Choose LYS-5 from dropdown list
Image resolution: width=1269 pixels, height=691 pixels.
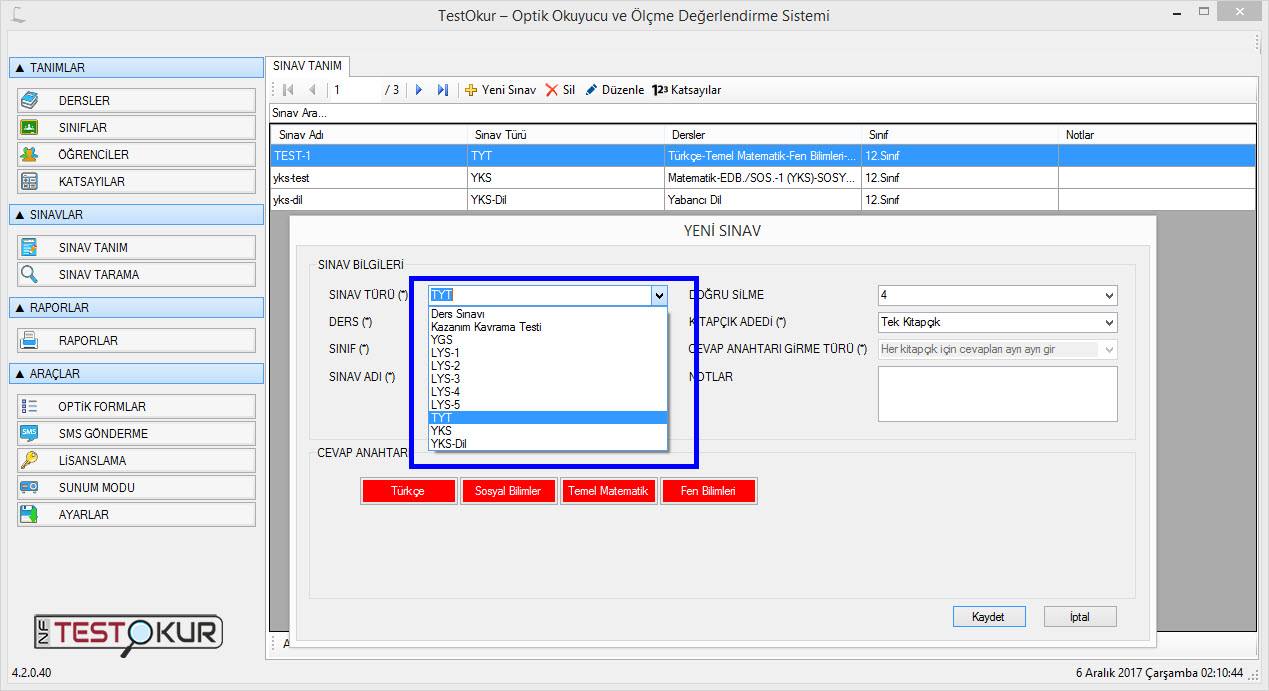pos(548,405)
